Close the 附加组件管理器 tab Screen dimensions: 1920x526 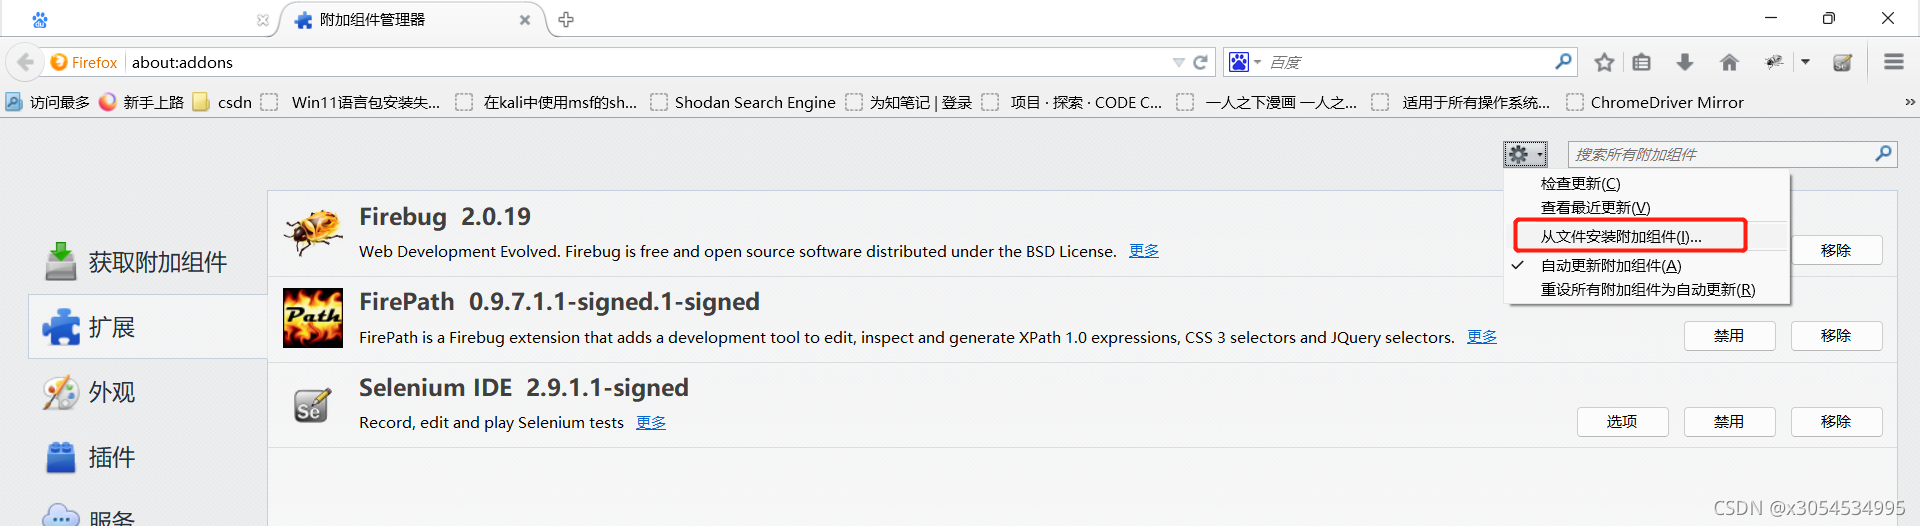525,20
